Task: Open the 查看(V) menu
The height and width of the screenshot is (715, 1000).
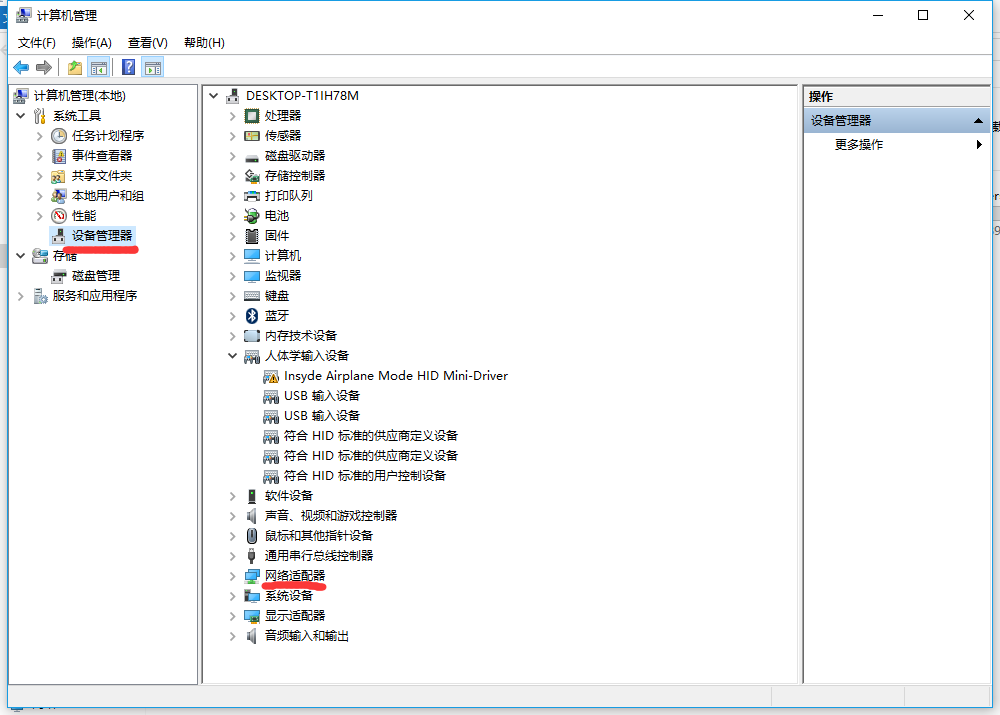Action: (x=147, y=43)
